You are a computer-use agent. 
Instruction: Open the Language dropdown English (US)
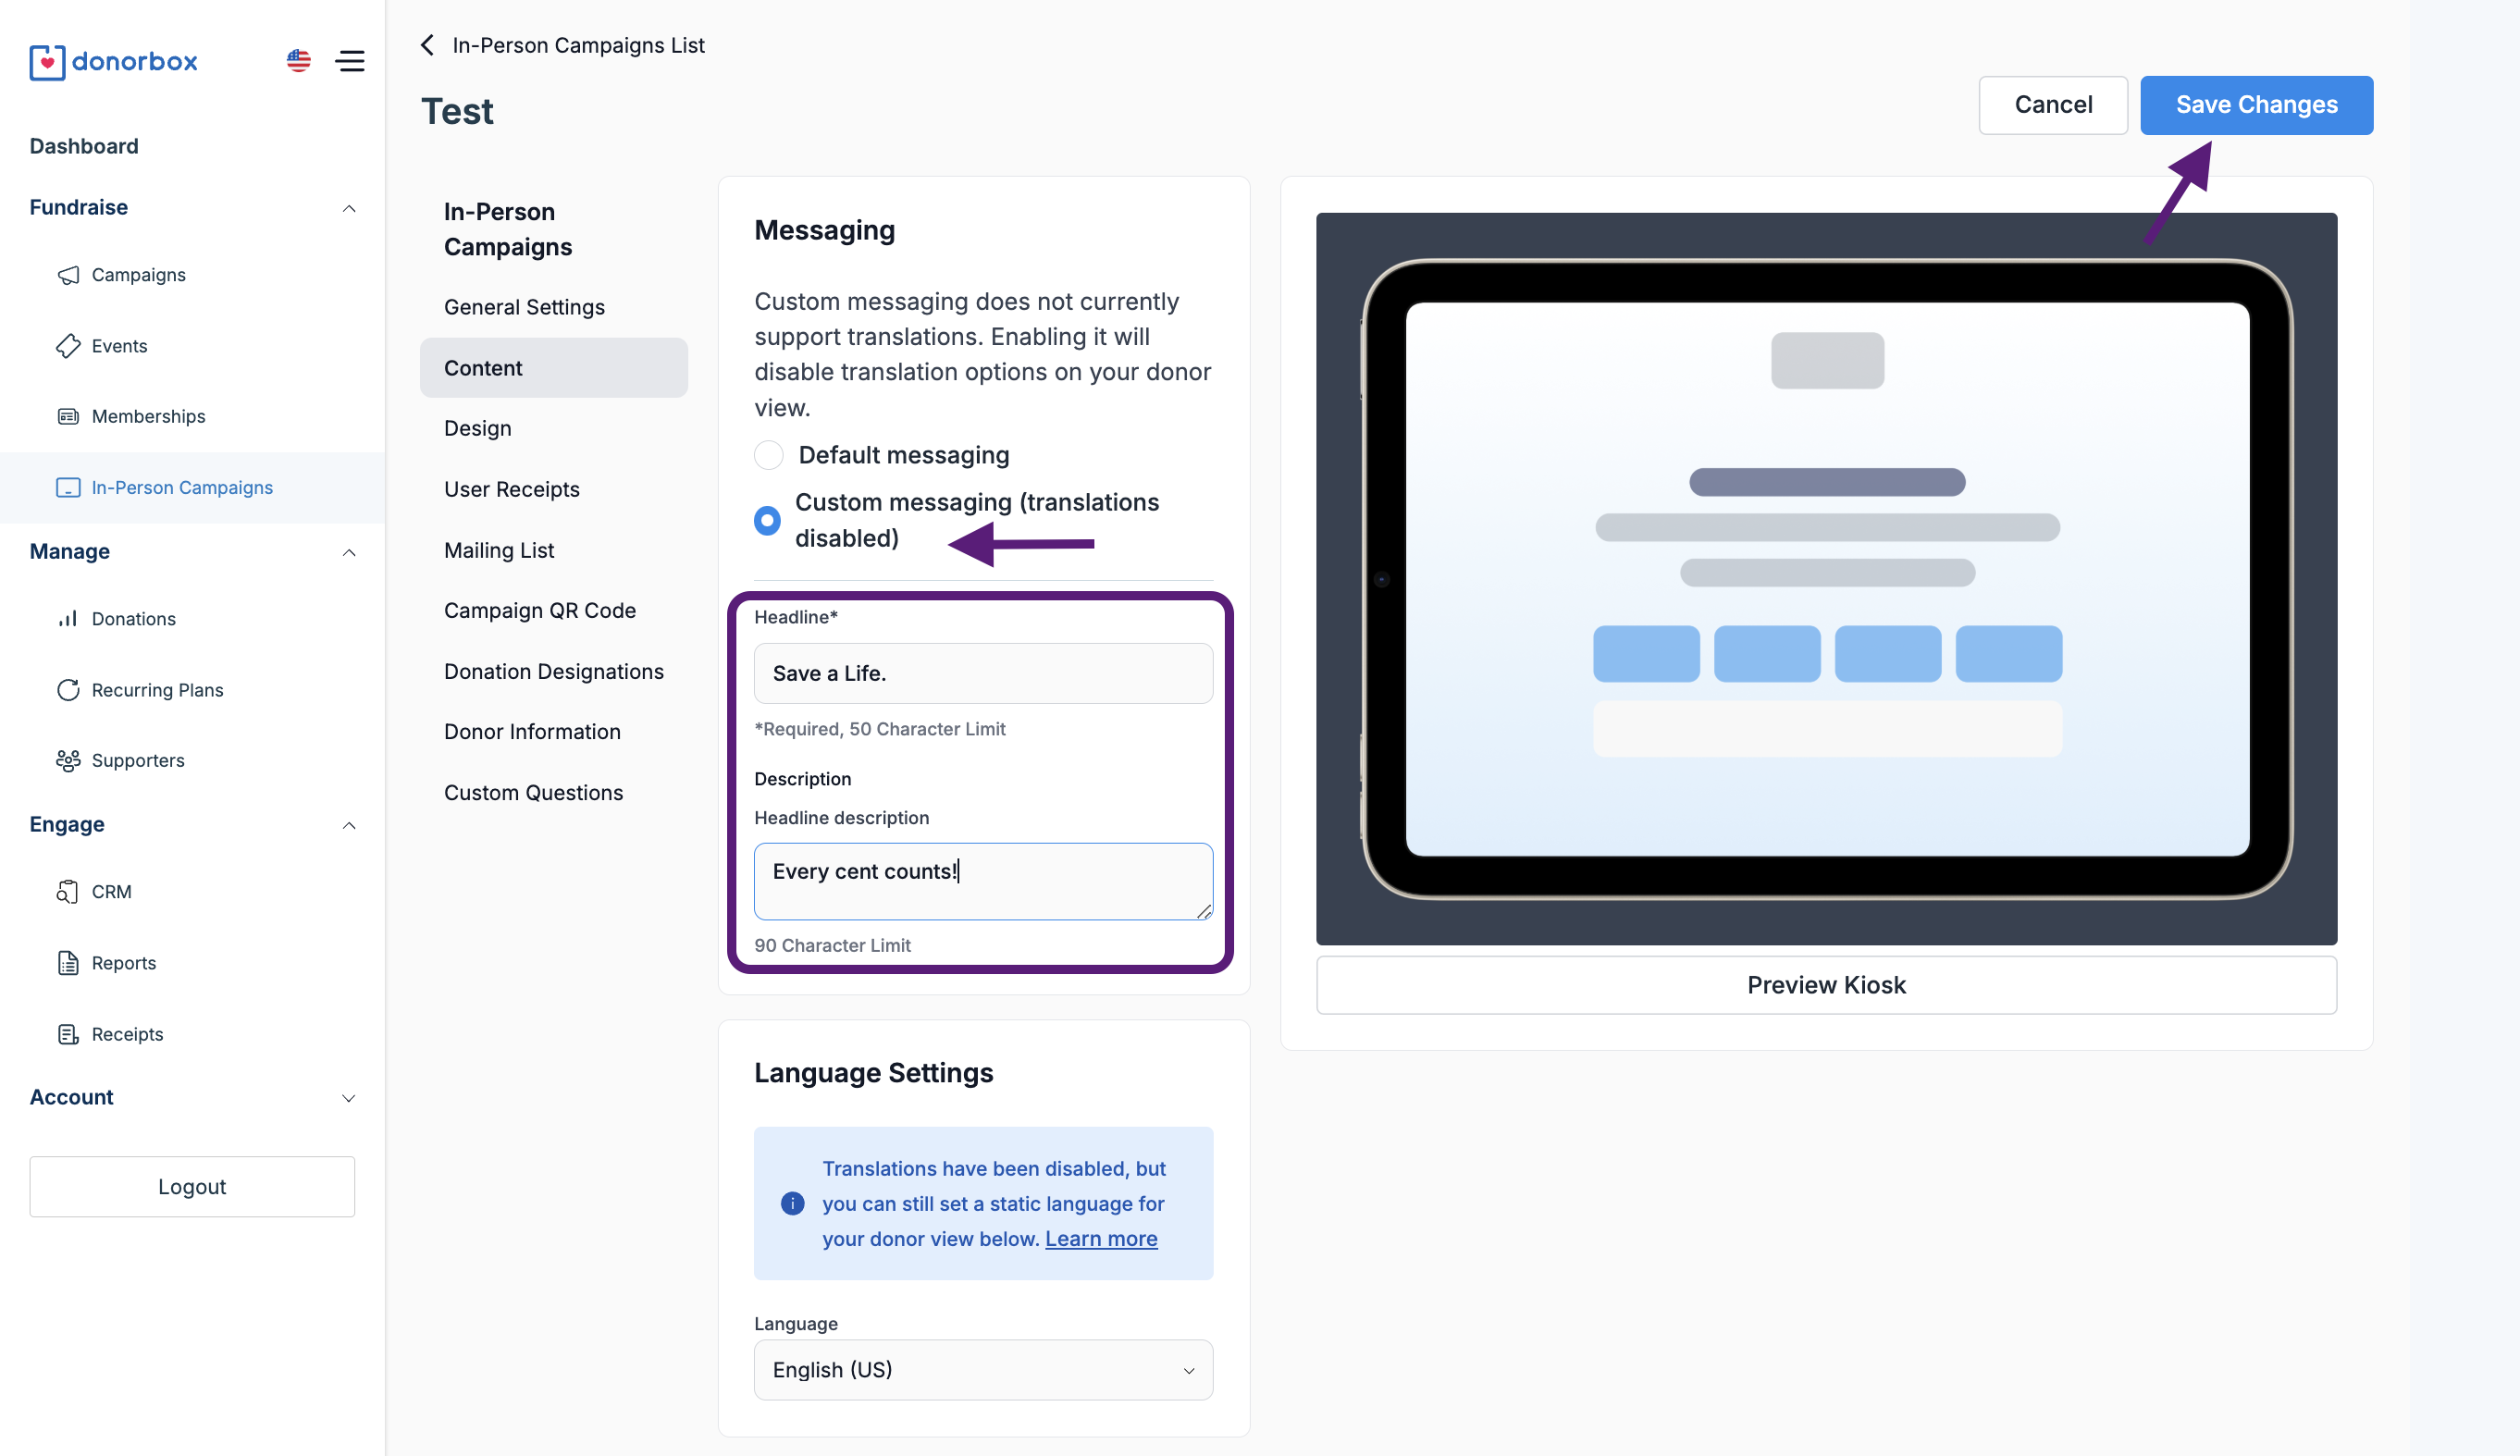983,1370
